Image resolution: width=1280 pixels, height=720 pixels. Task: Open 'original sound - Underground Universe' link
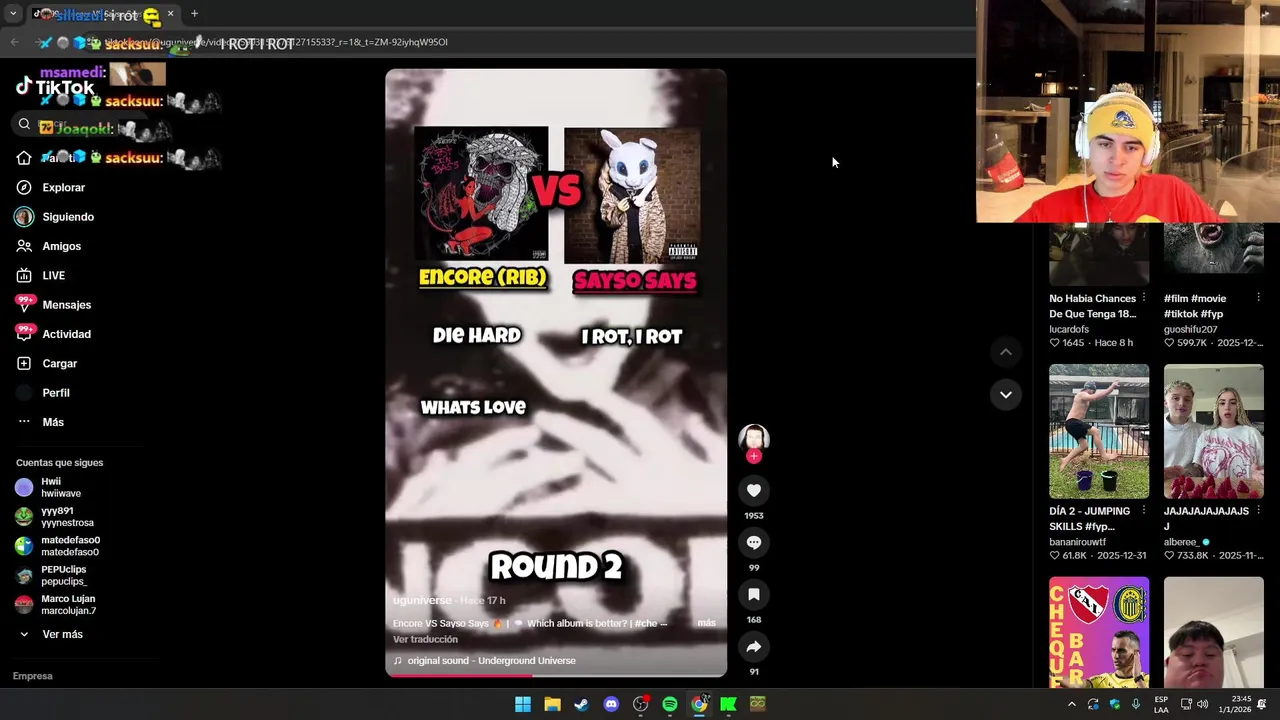pos(491,661)
